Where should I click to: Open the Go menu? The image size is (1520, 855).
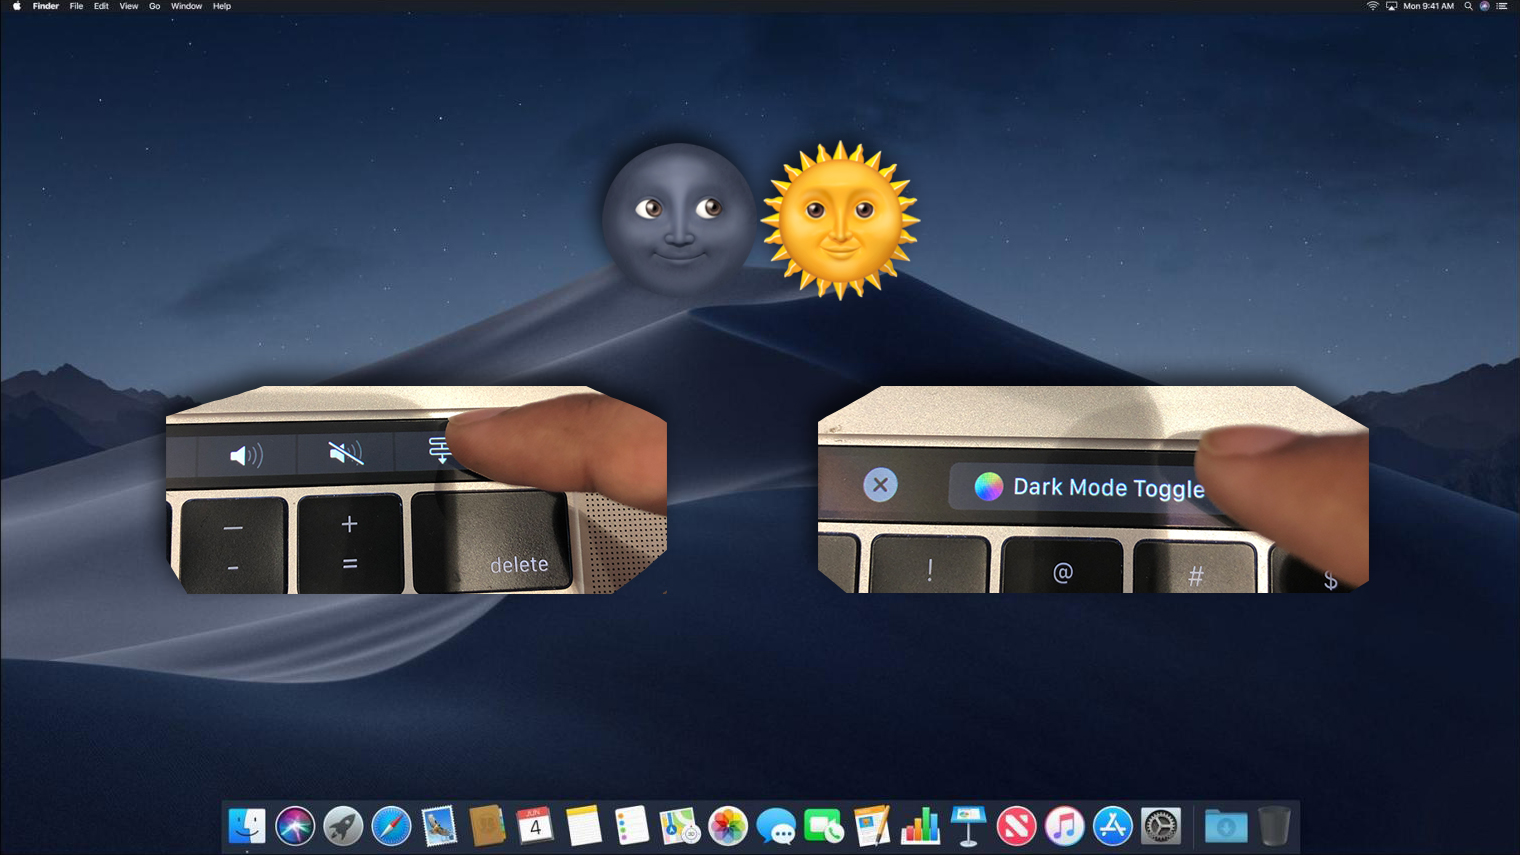click(154, 6)
